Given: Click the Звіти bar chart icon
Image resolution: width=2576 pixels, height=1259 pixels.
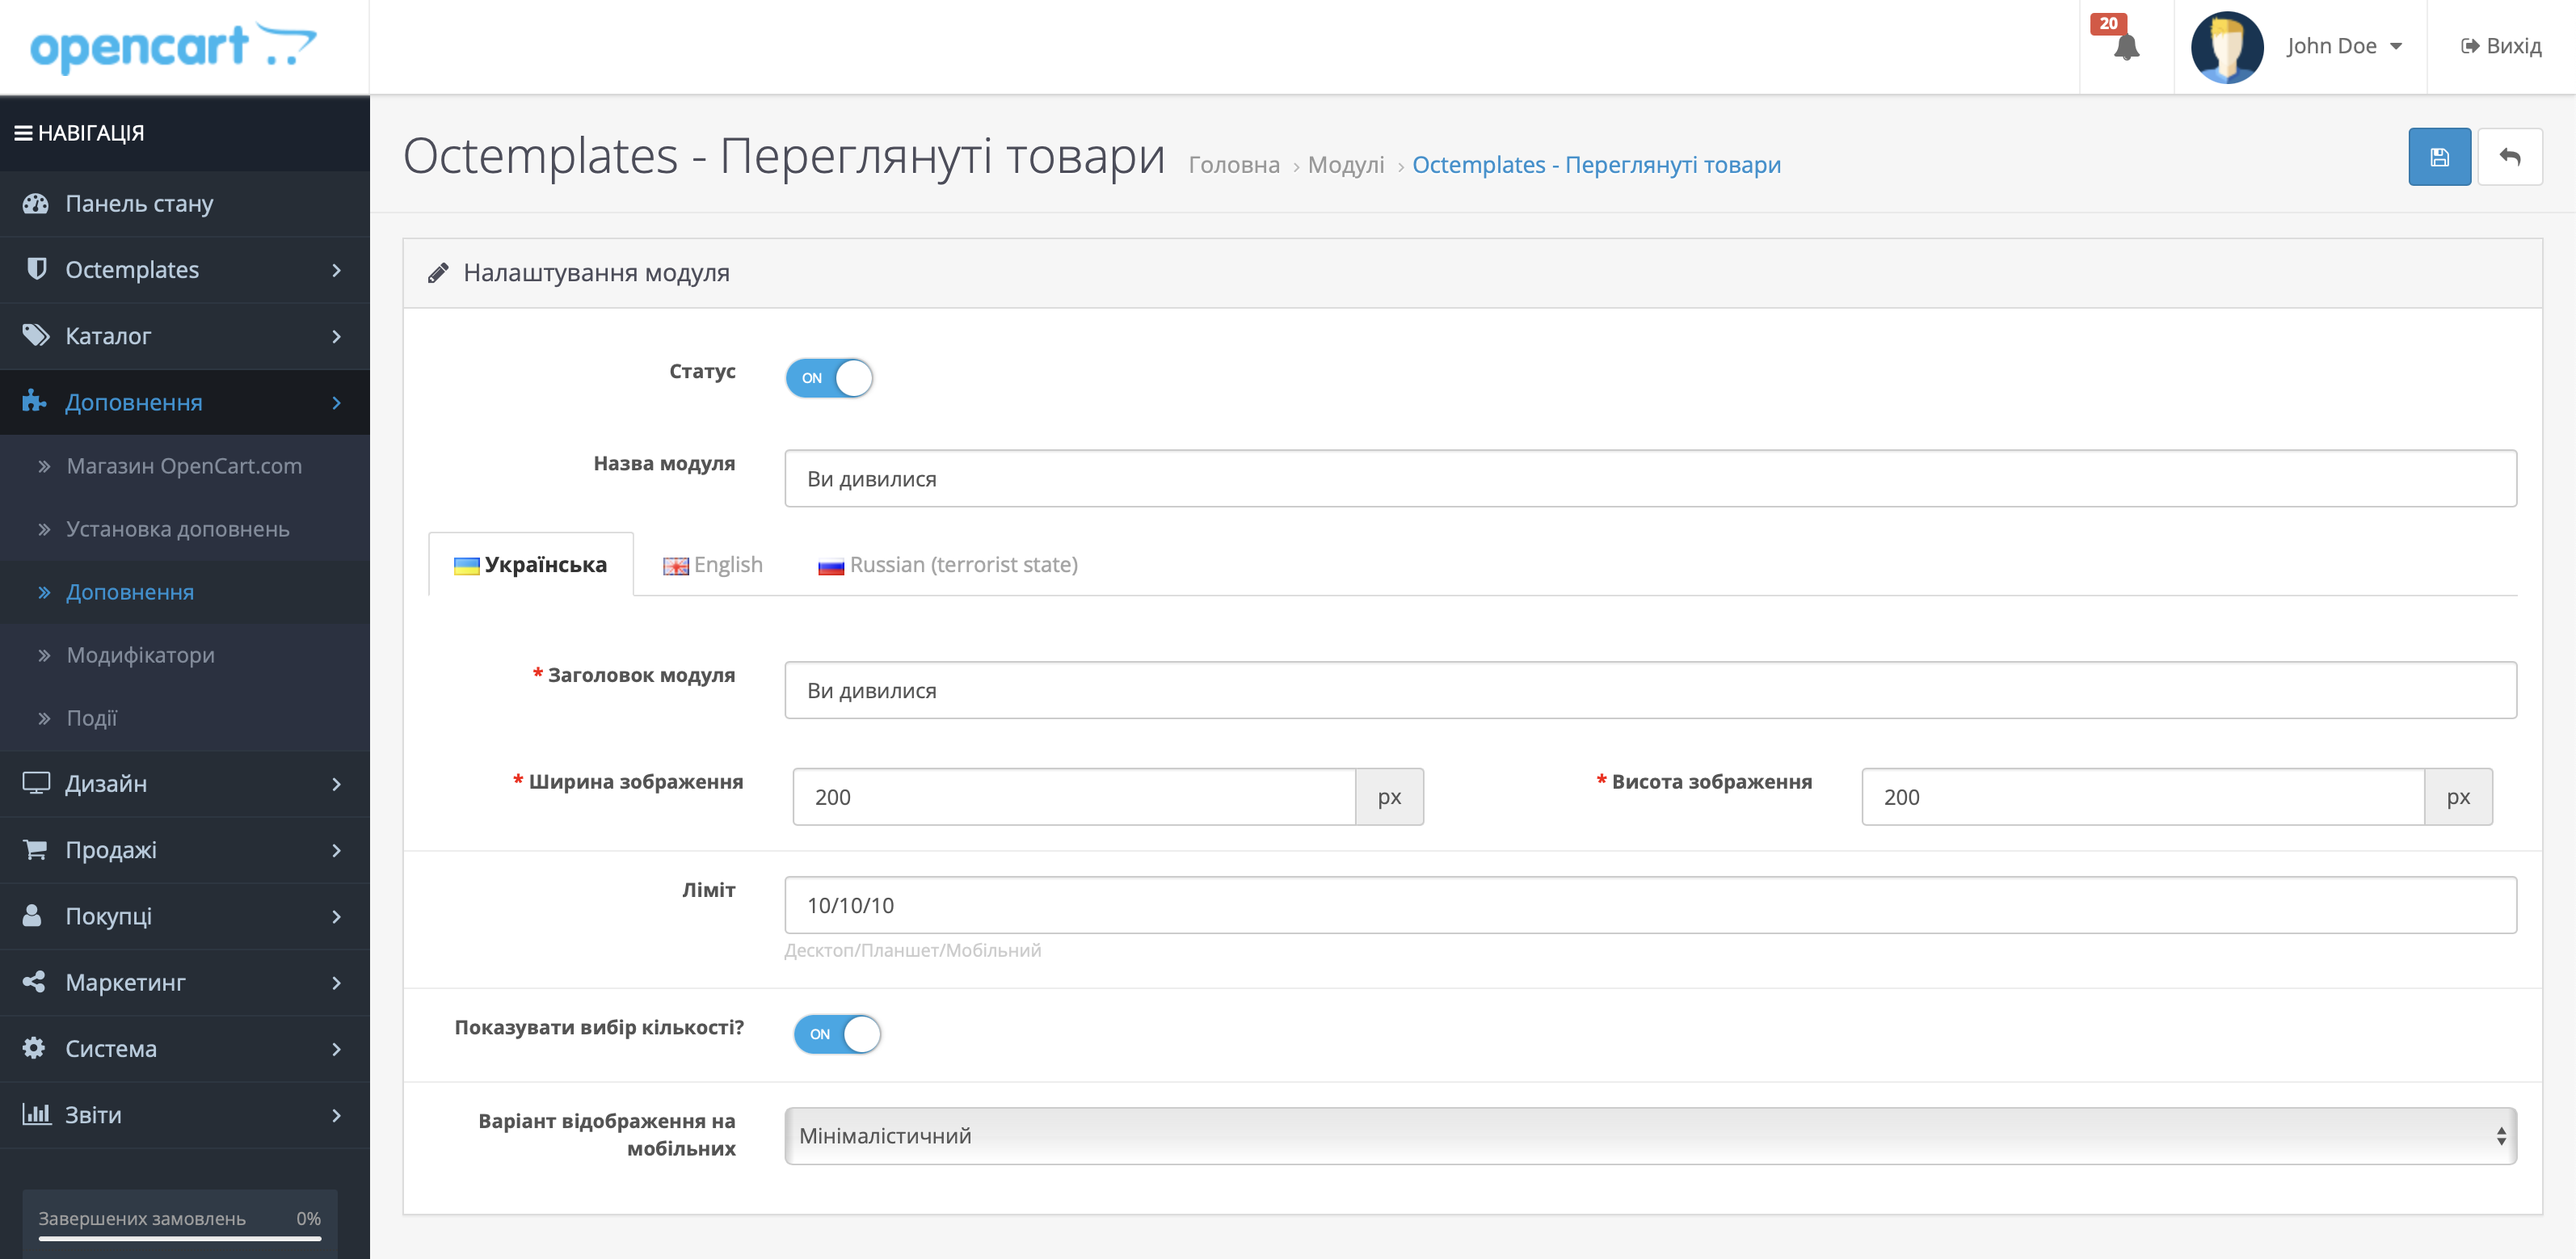Looking at the screenshot, I should pos(36,1114).
